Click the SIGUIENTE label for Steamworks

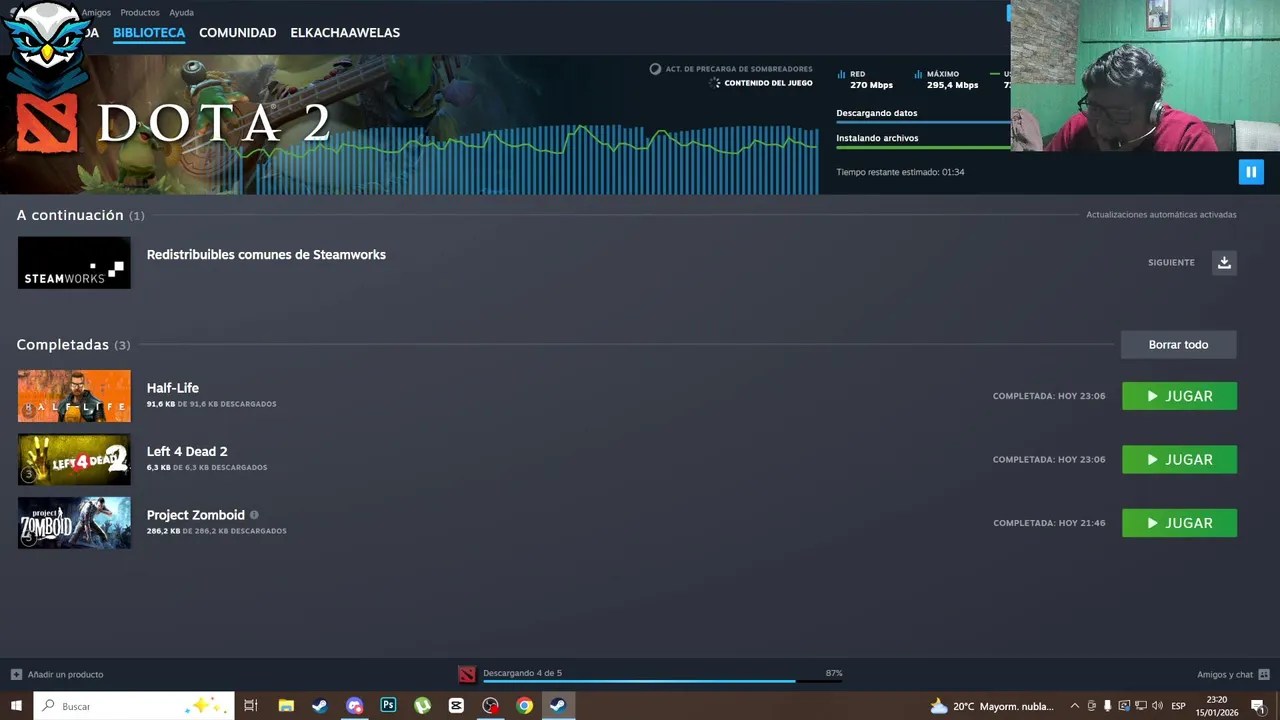click(1171, 262)
